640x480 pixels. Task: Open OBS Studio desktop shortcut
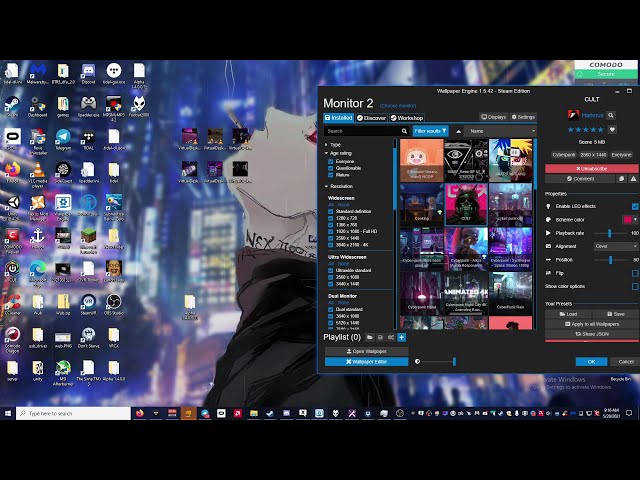tap(114, 305)
